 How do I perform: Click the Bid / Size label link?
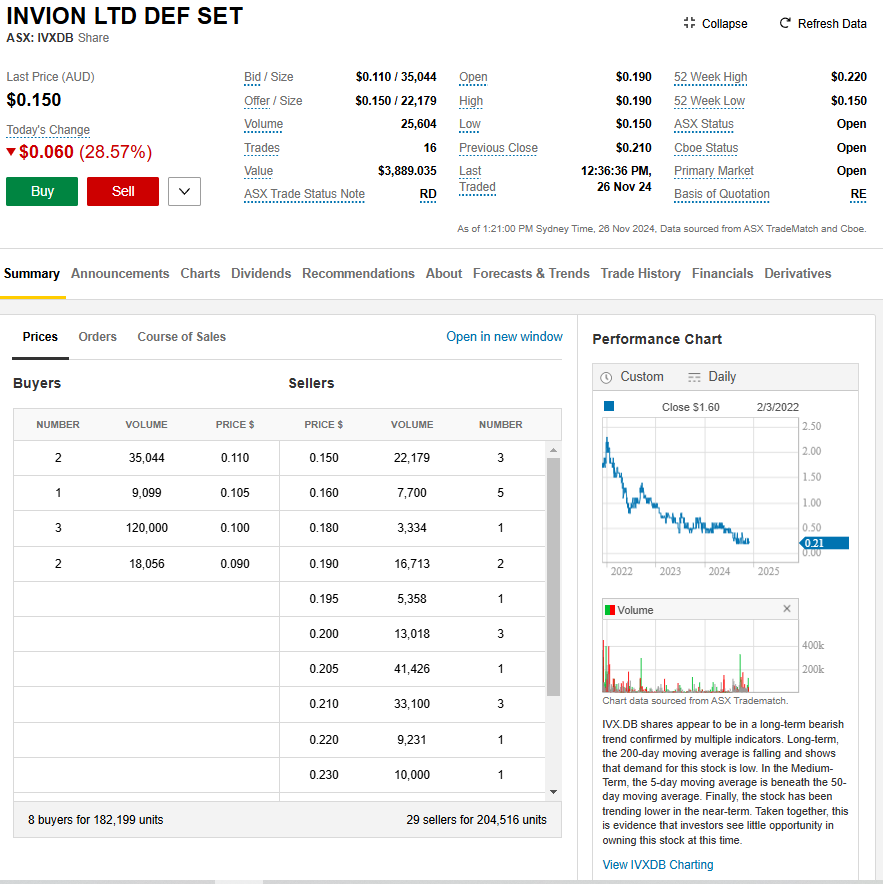coord(268,77)
